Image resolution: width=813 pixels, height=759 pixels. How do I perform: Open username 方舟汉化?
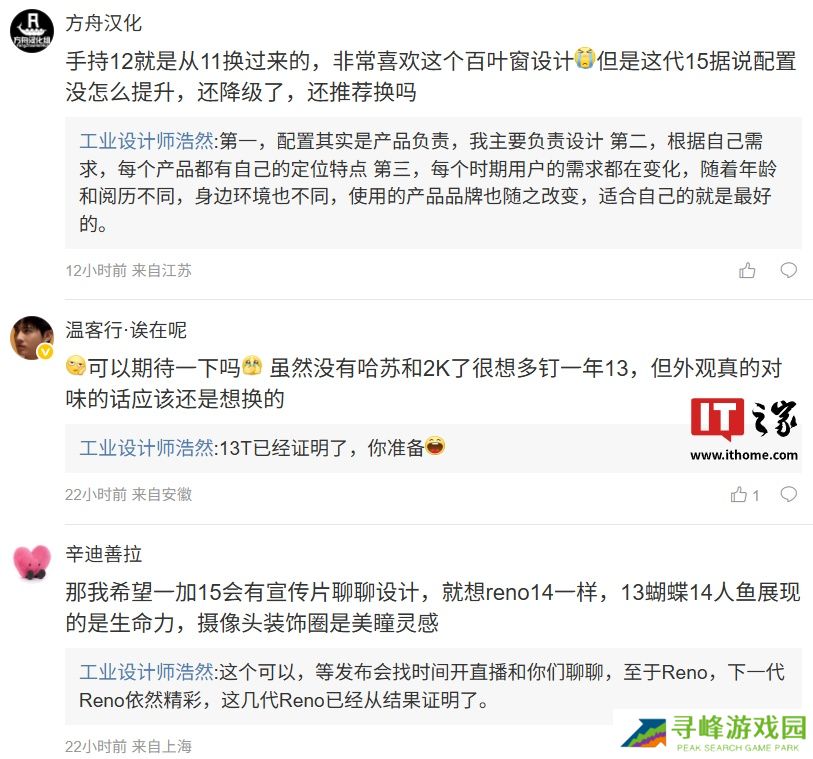click(104, 23)
